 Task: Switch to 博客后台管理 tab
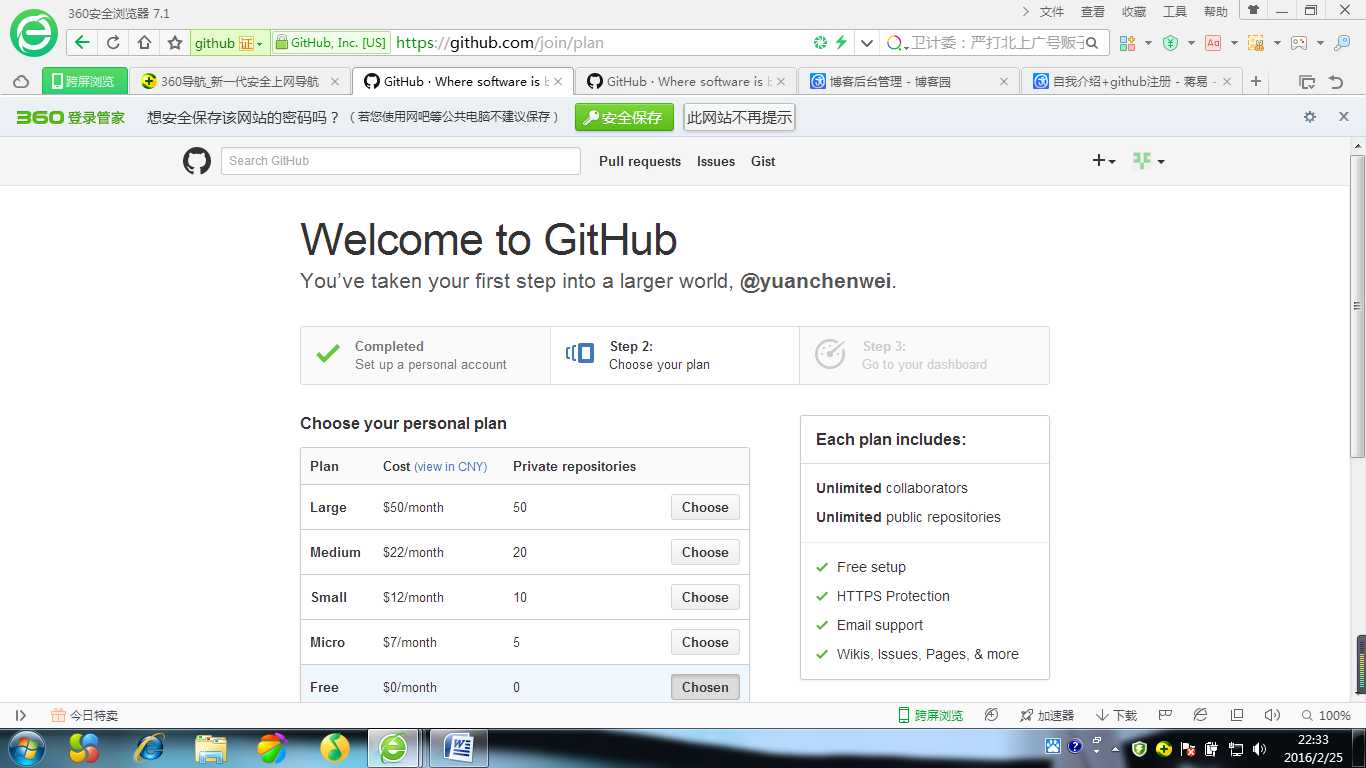pos(908,82)
